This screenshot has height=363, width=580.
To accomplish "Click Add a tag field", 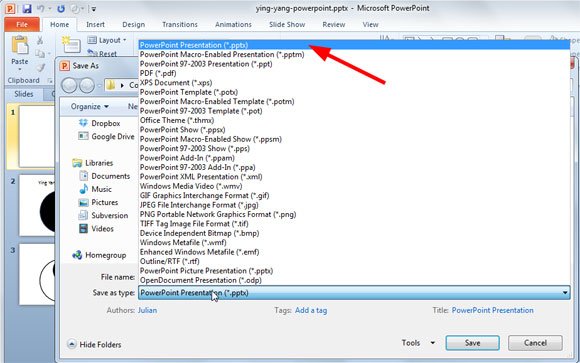I will 311,310.
